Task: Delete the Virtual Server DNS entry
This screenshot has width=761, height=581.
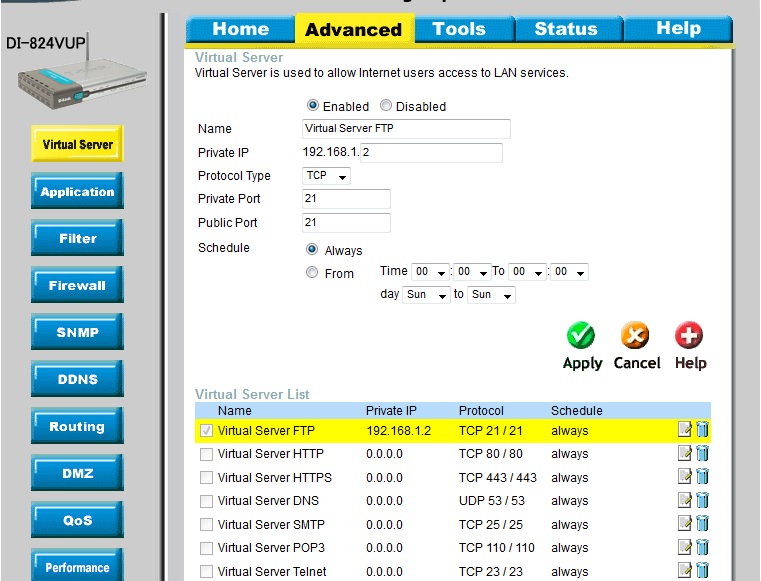Action: point(702,501)
